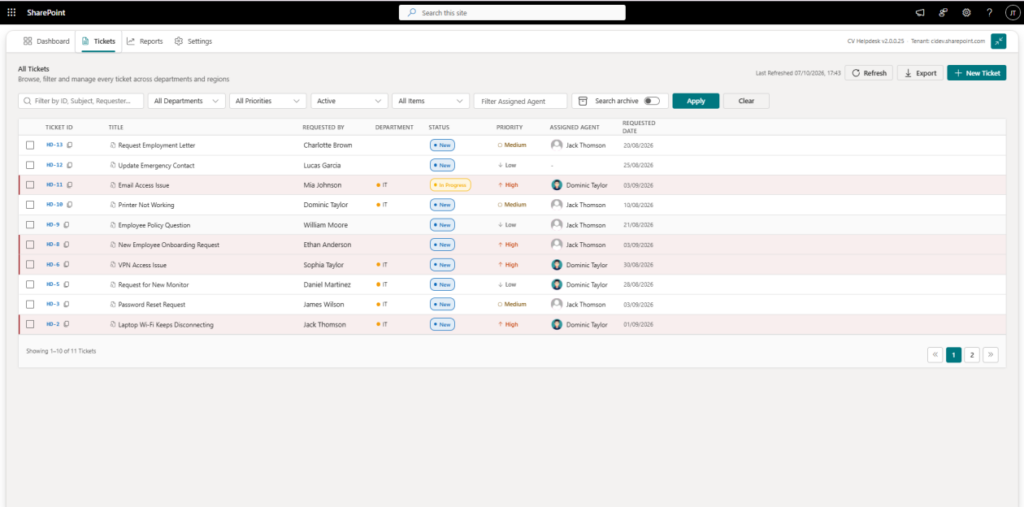Open the Active status dropdown

coord(349,101)
